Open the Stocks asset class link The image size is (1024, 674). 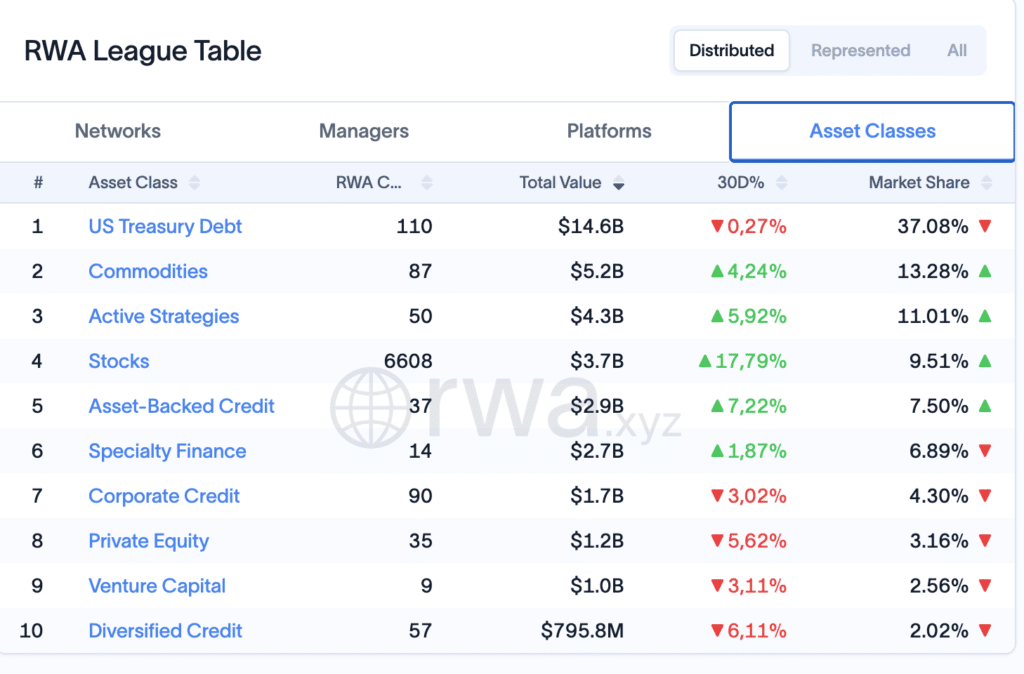tap(119, 361)
